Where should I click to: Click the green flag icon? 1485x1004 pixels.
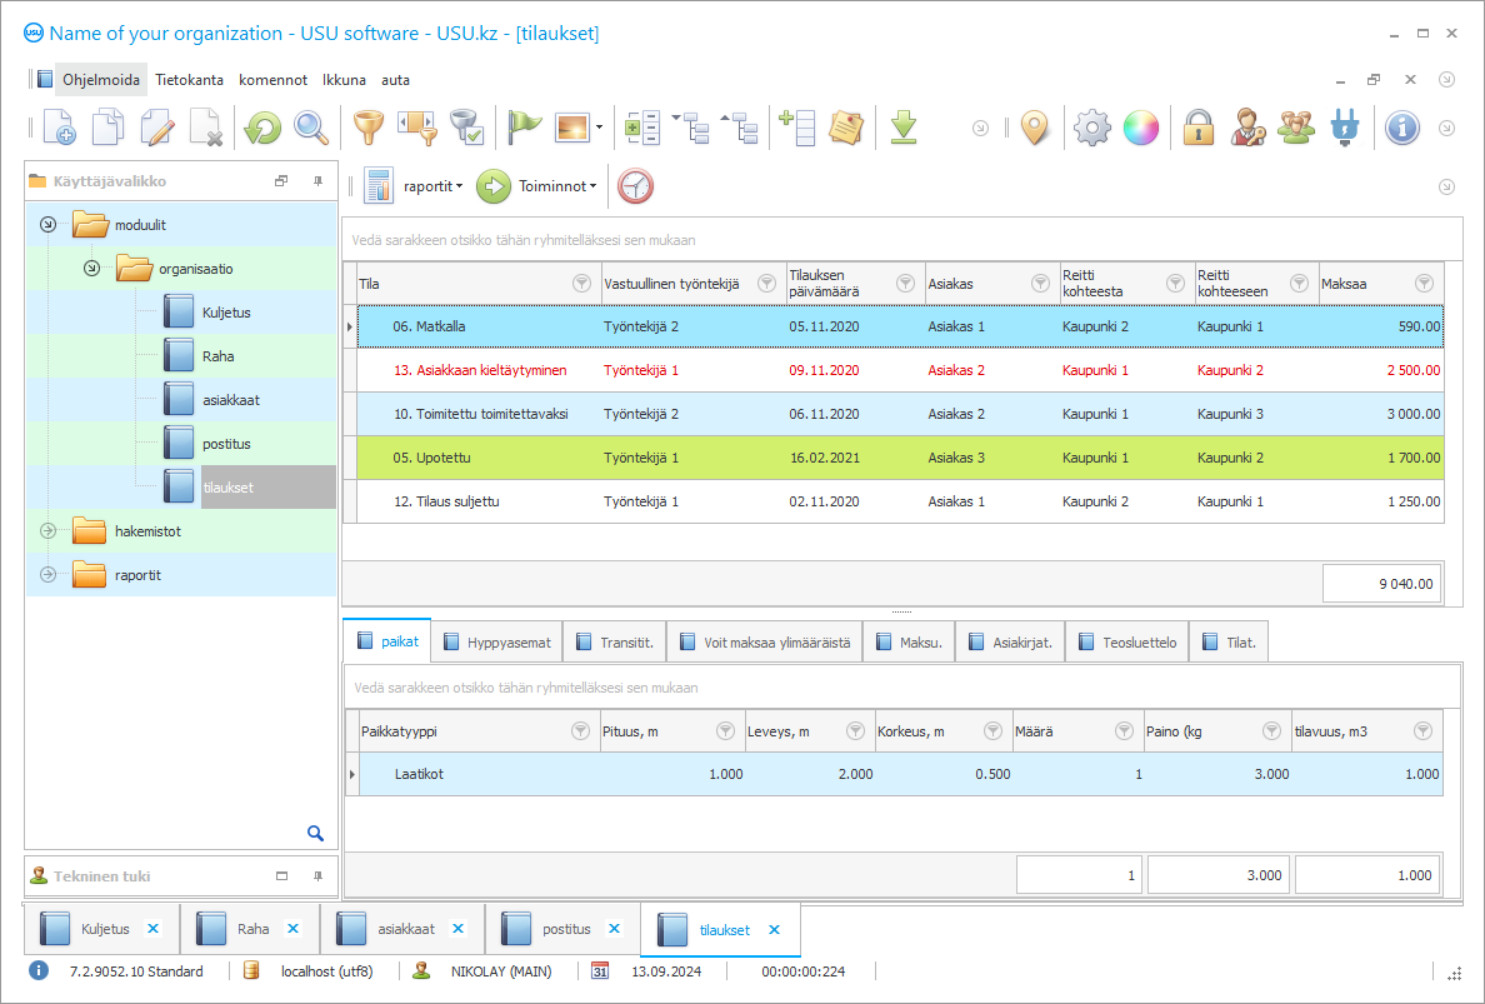(x=523, y=128)
